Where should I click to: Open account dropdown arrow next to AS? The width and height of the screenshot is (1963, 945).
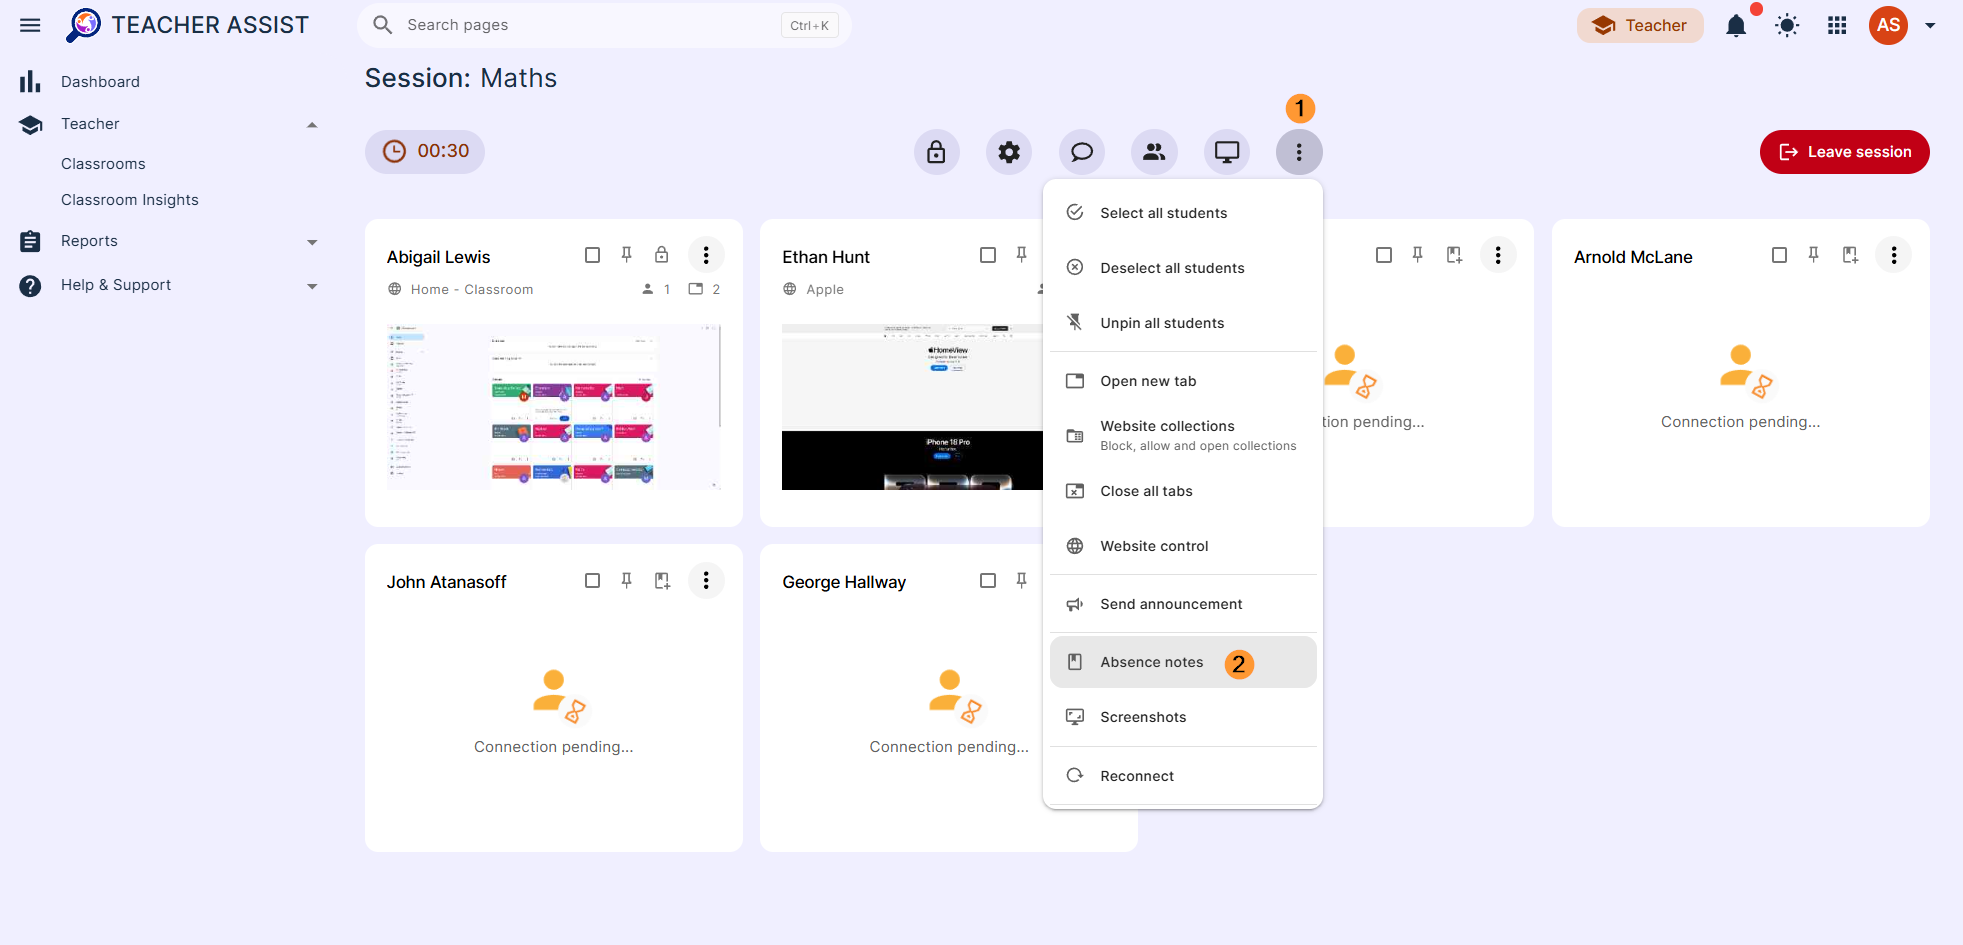[x=1930, y=26]
